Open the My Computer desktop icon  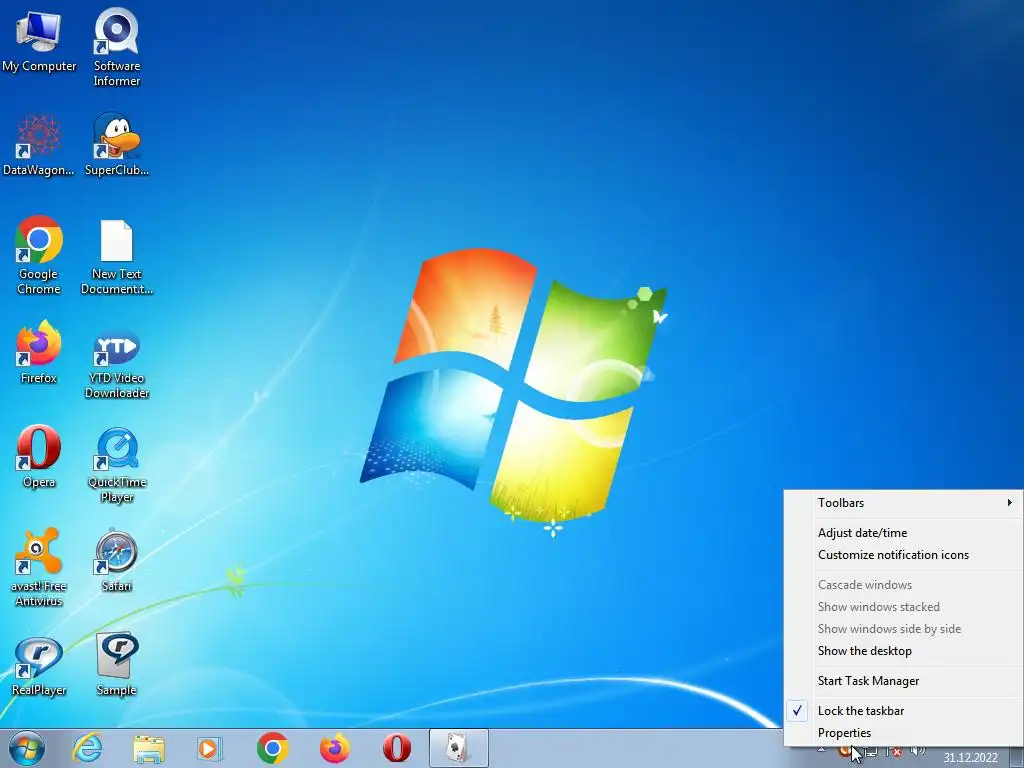pos(39,40)
